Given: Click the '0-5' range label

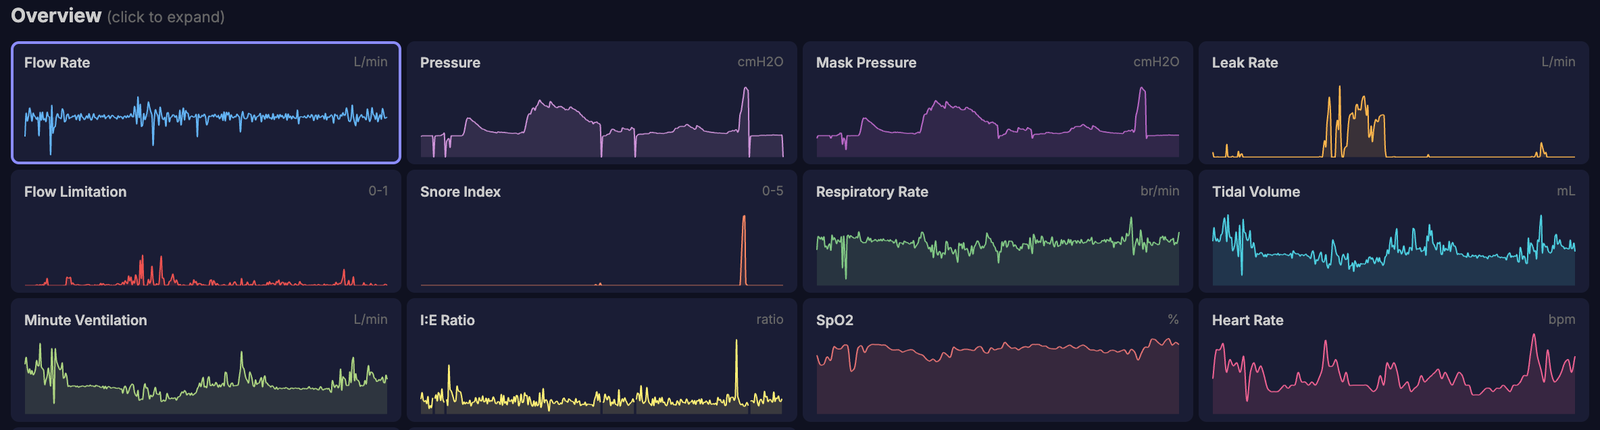Looking at the screenshot, I should coord(773,191).
